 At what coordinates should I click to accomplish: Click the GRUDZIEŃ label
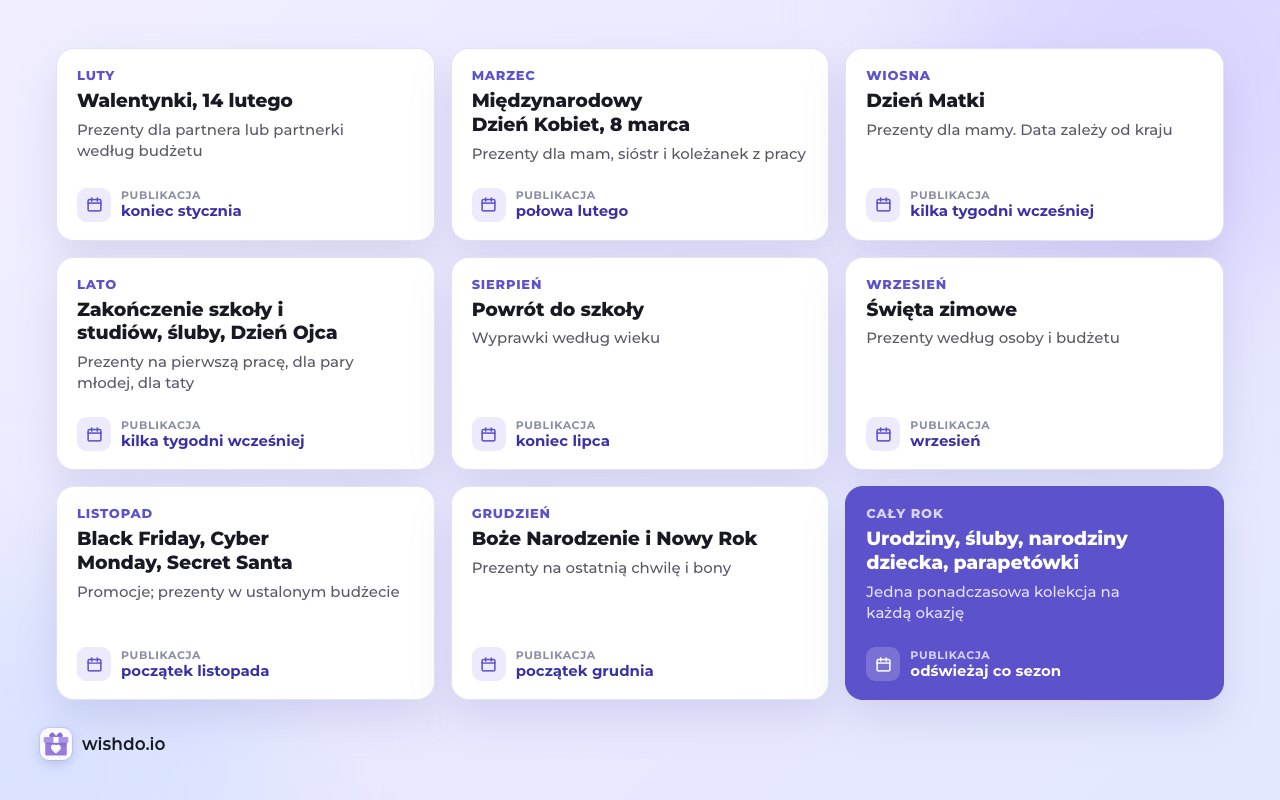[x=511, y=513]
